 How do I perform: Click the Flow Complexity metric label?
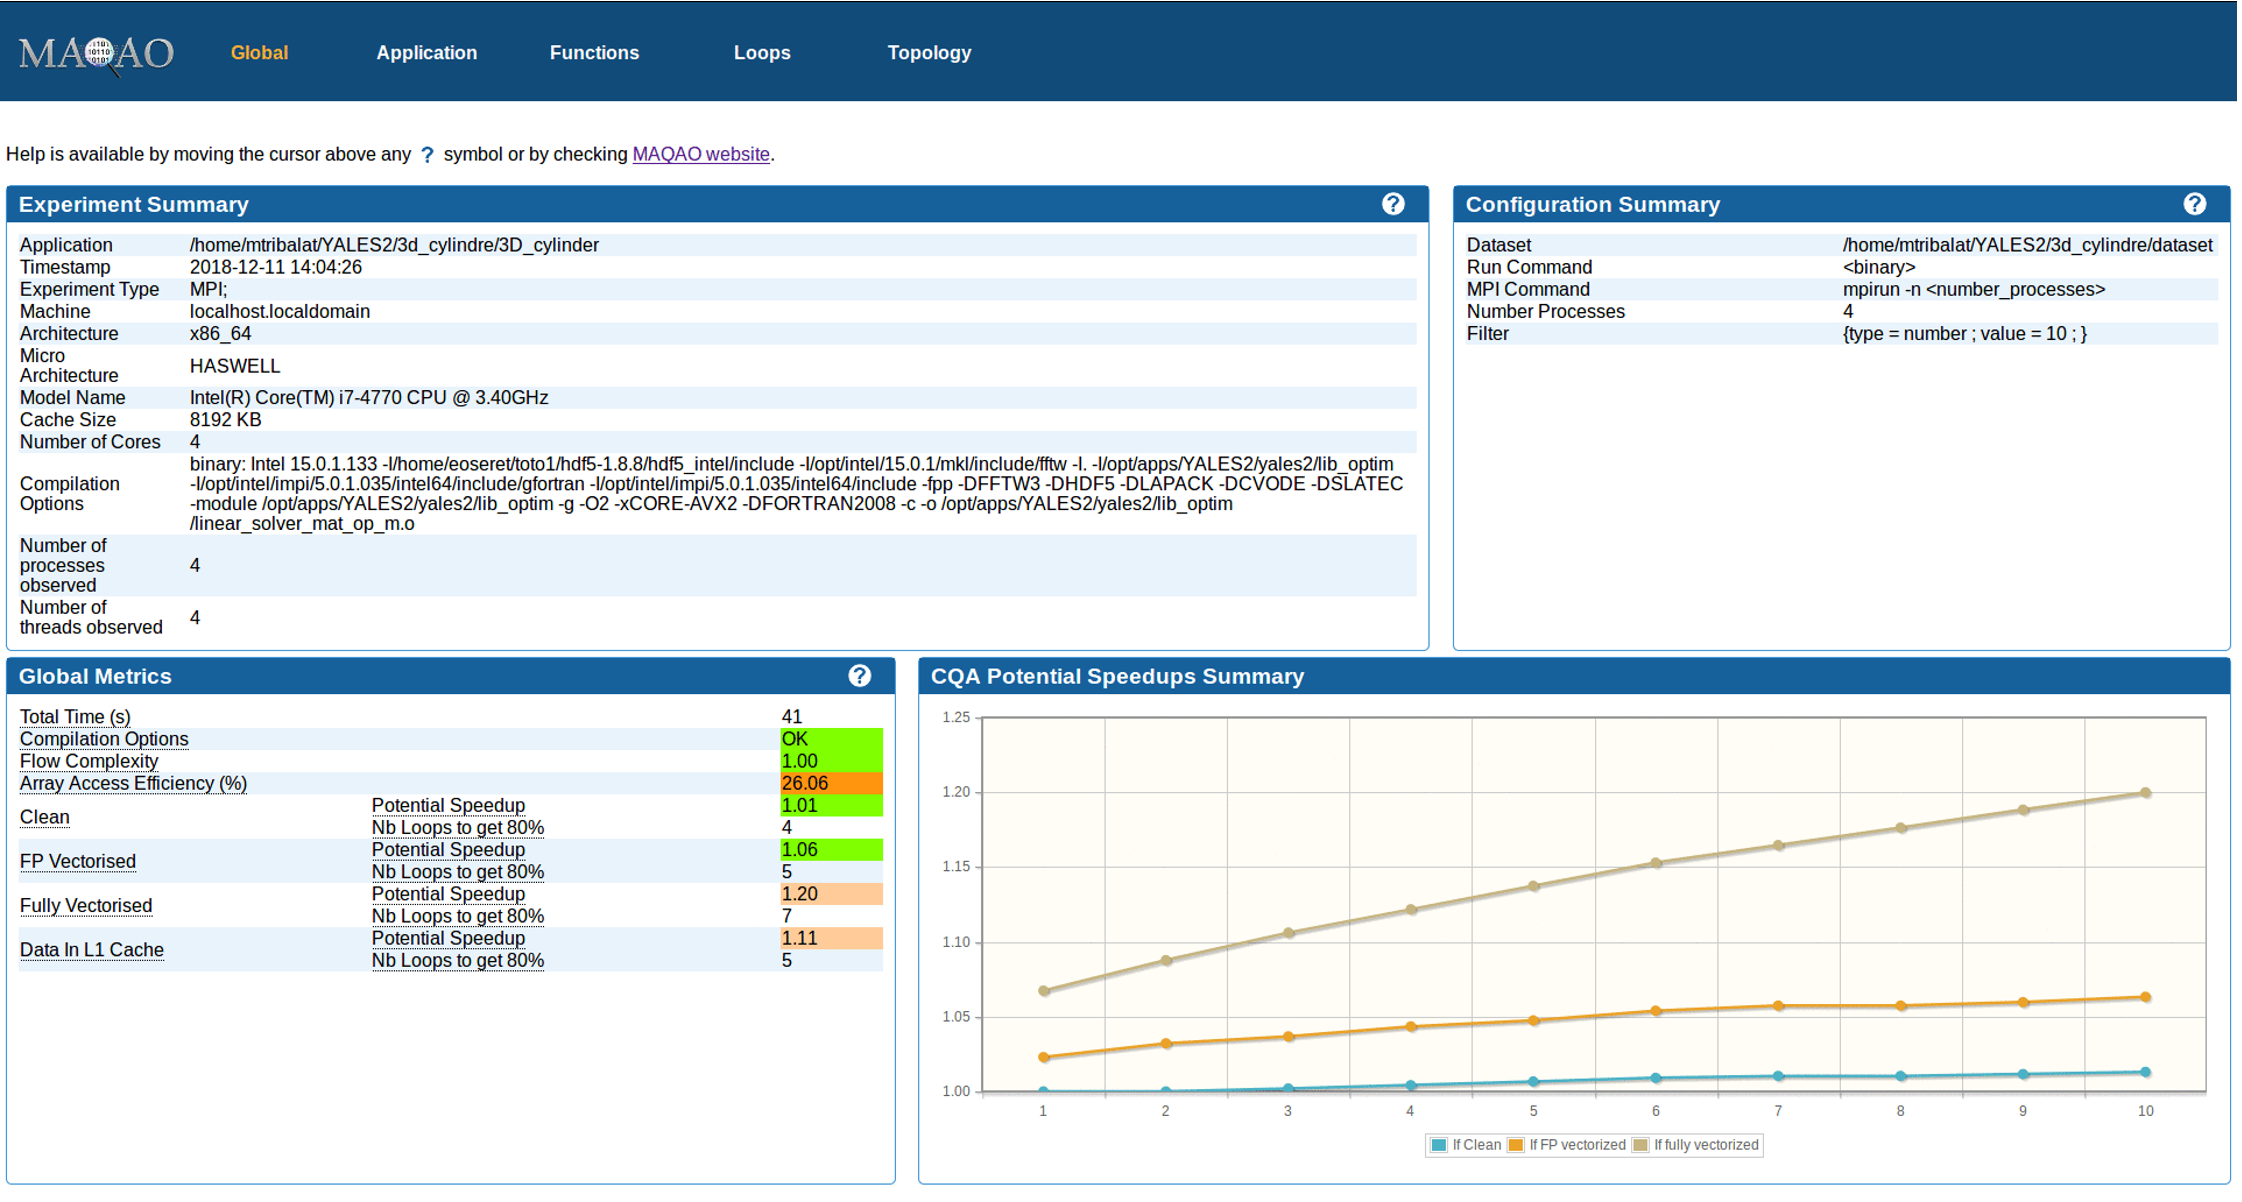(x=89, y=761)
